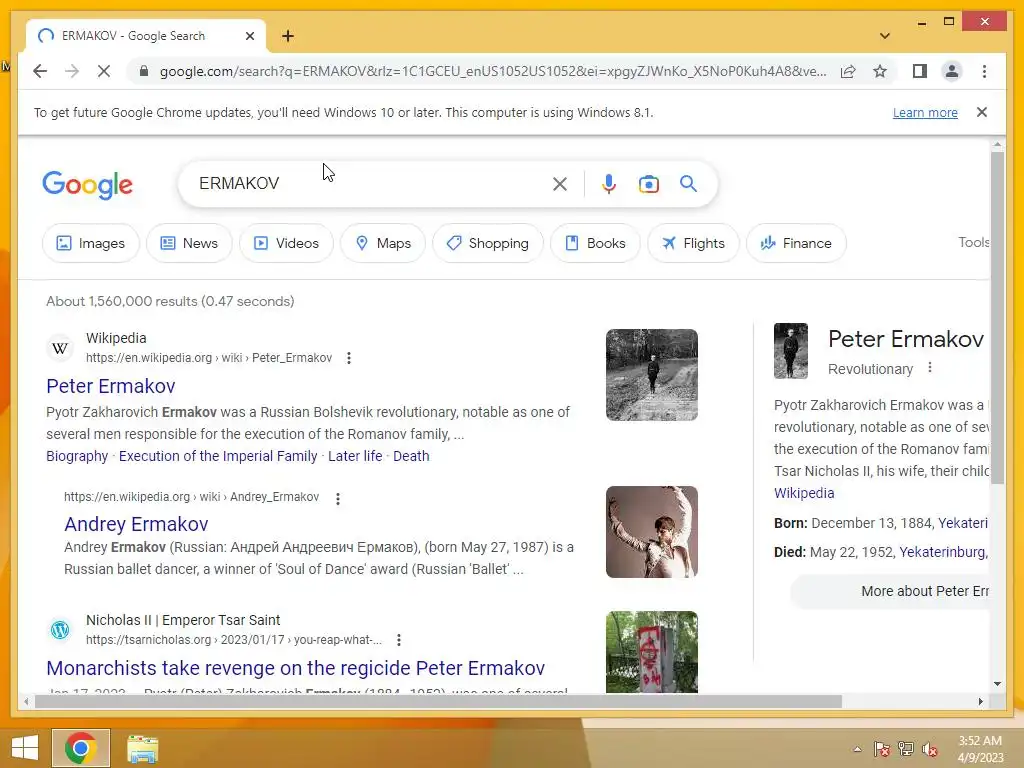Open the muted volume tray icon
This screenshot has width=1024, height=768.
click(x=929, y=749)
